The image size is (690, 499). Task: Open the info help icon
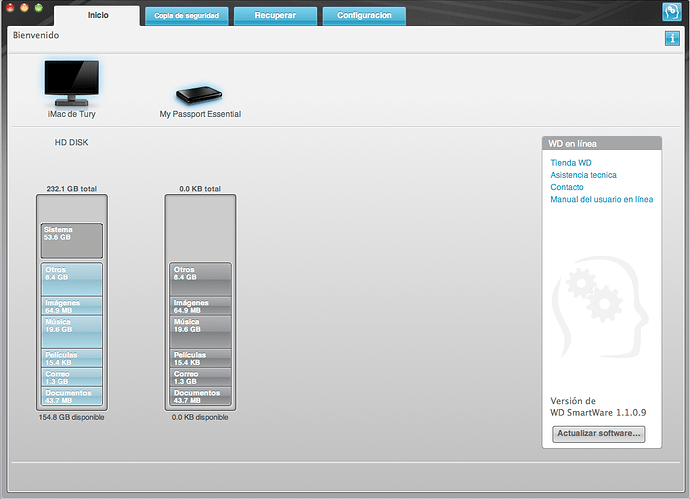(672, 38)
